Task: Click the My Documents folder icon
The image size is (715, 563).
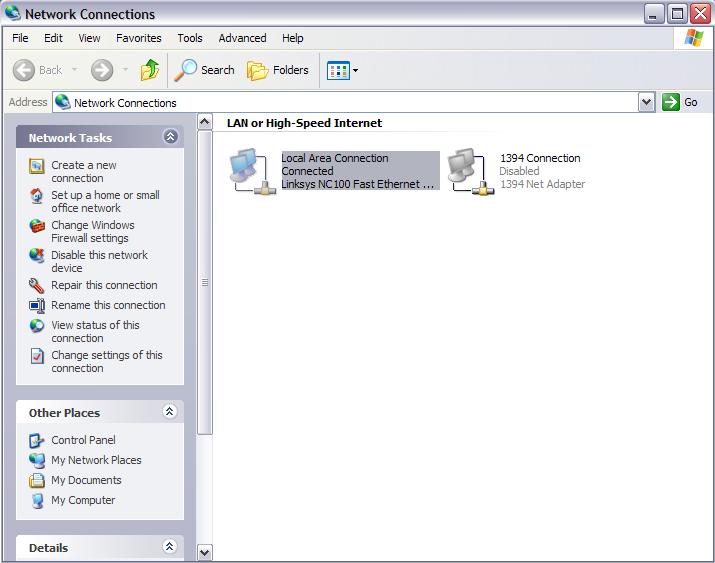Action: point(36,480)
